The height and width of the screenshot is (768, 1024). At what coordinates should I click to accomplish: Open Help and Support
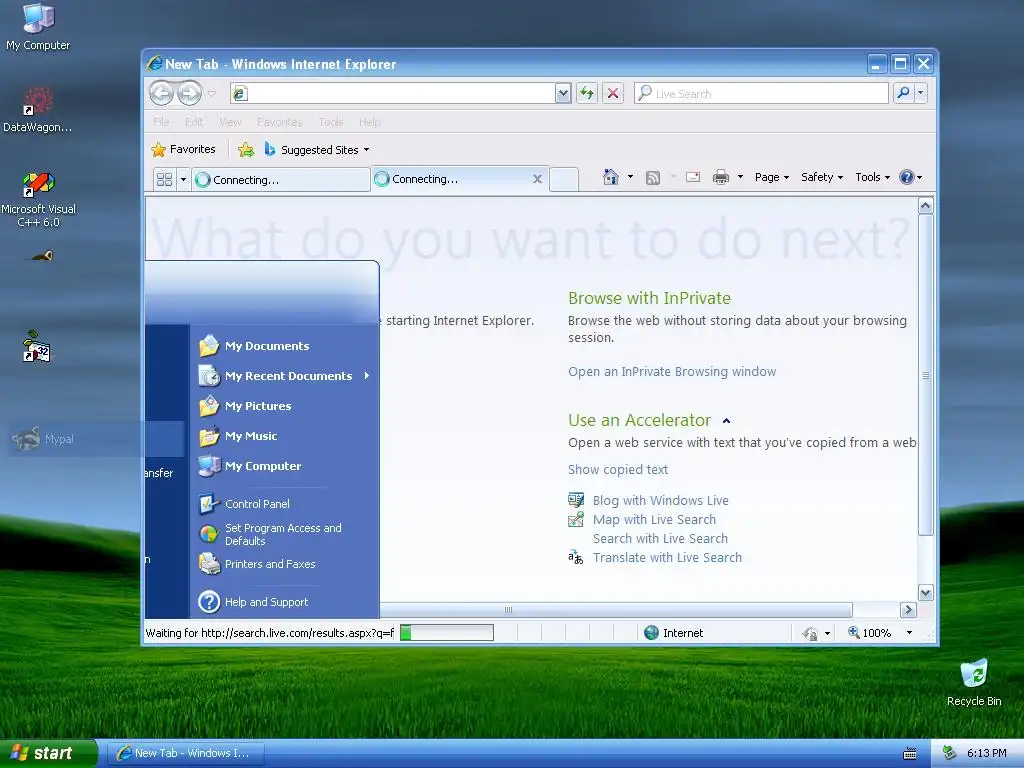point(253,601)
